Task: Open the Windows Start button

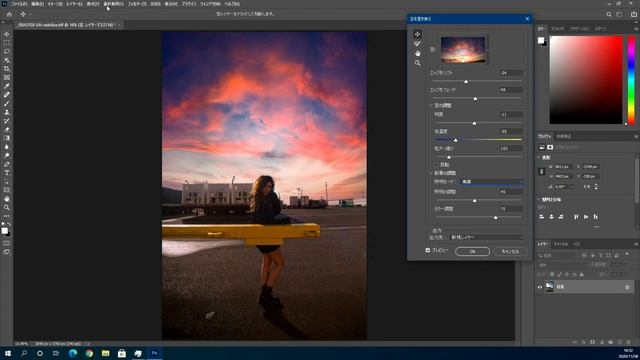Action: click(x=8, y=353)
